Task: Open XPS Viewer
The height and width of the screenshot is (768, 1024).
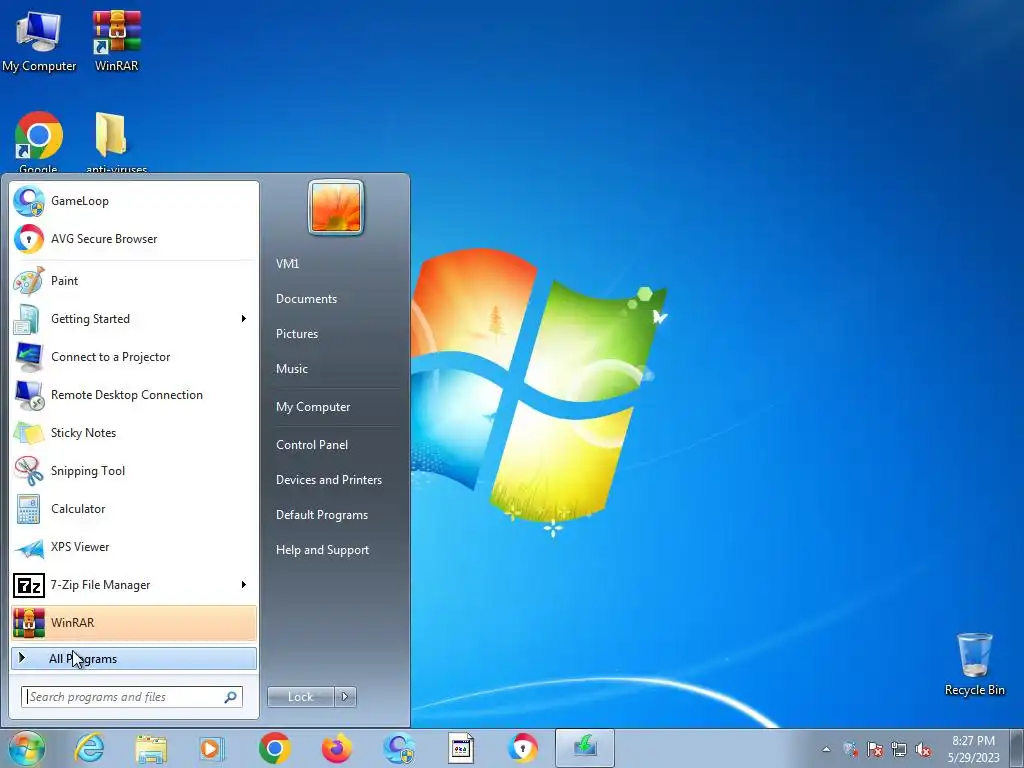Action: 134,547
